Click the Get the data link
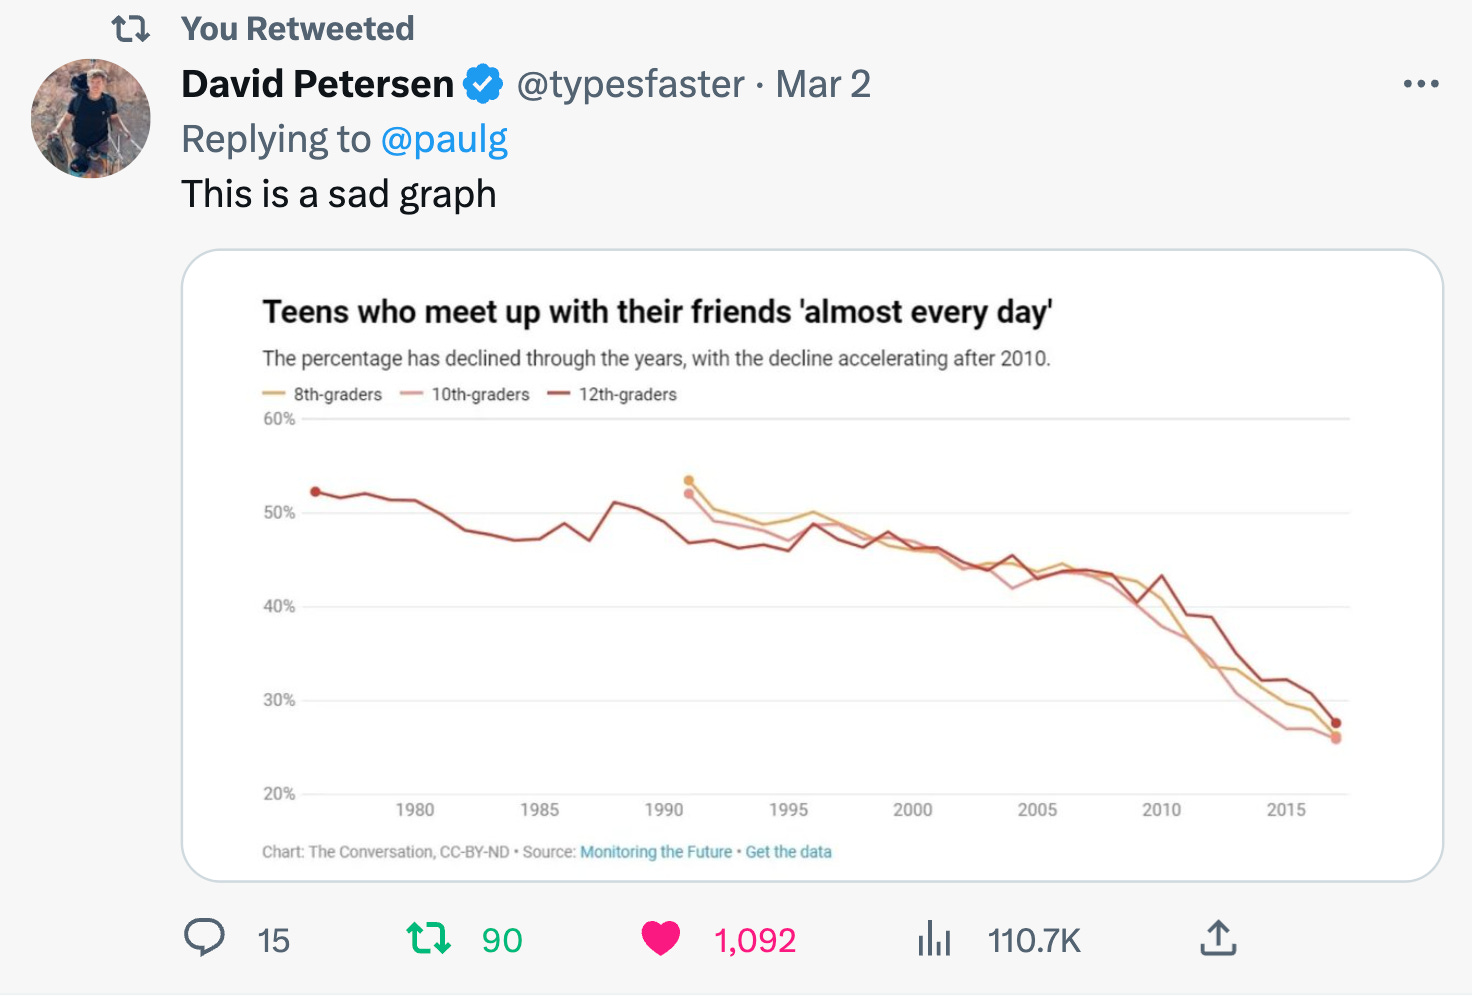Viewport: 1472px width, 996px height. coord(788,852)
